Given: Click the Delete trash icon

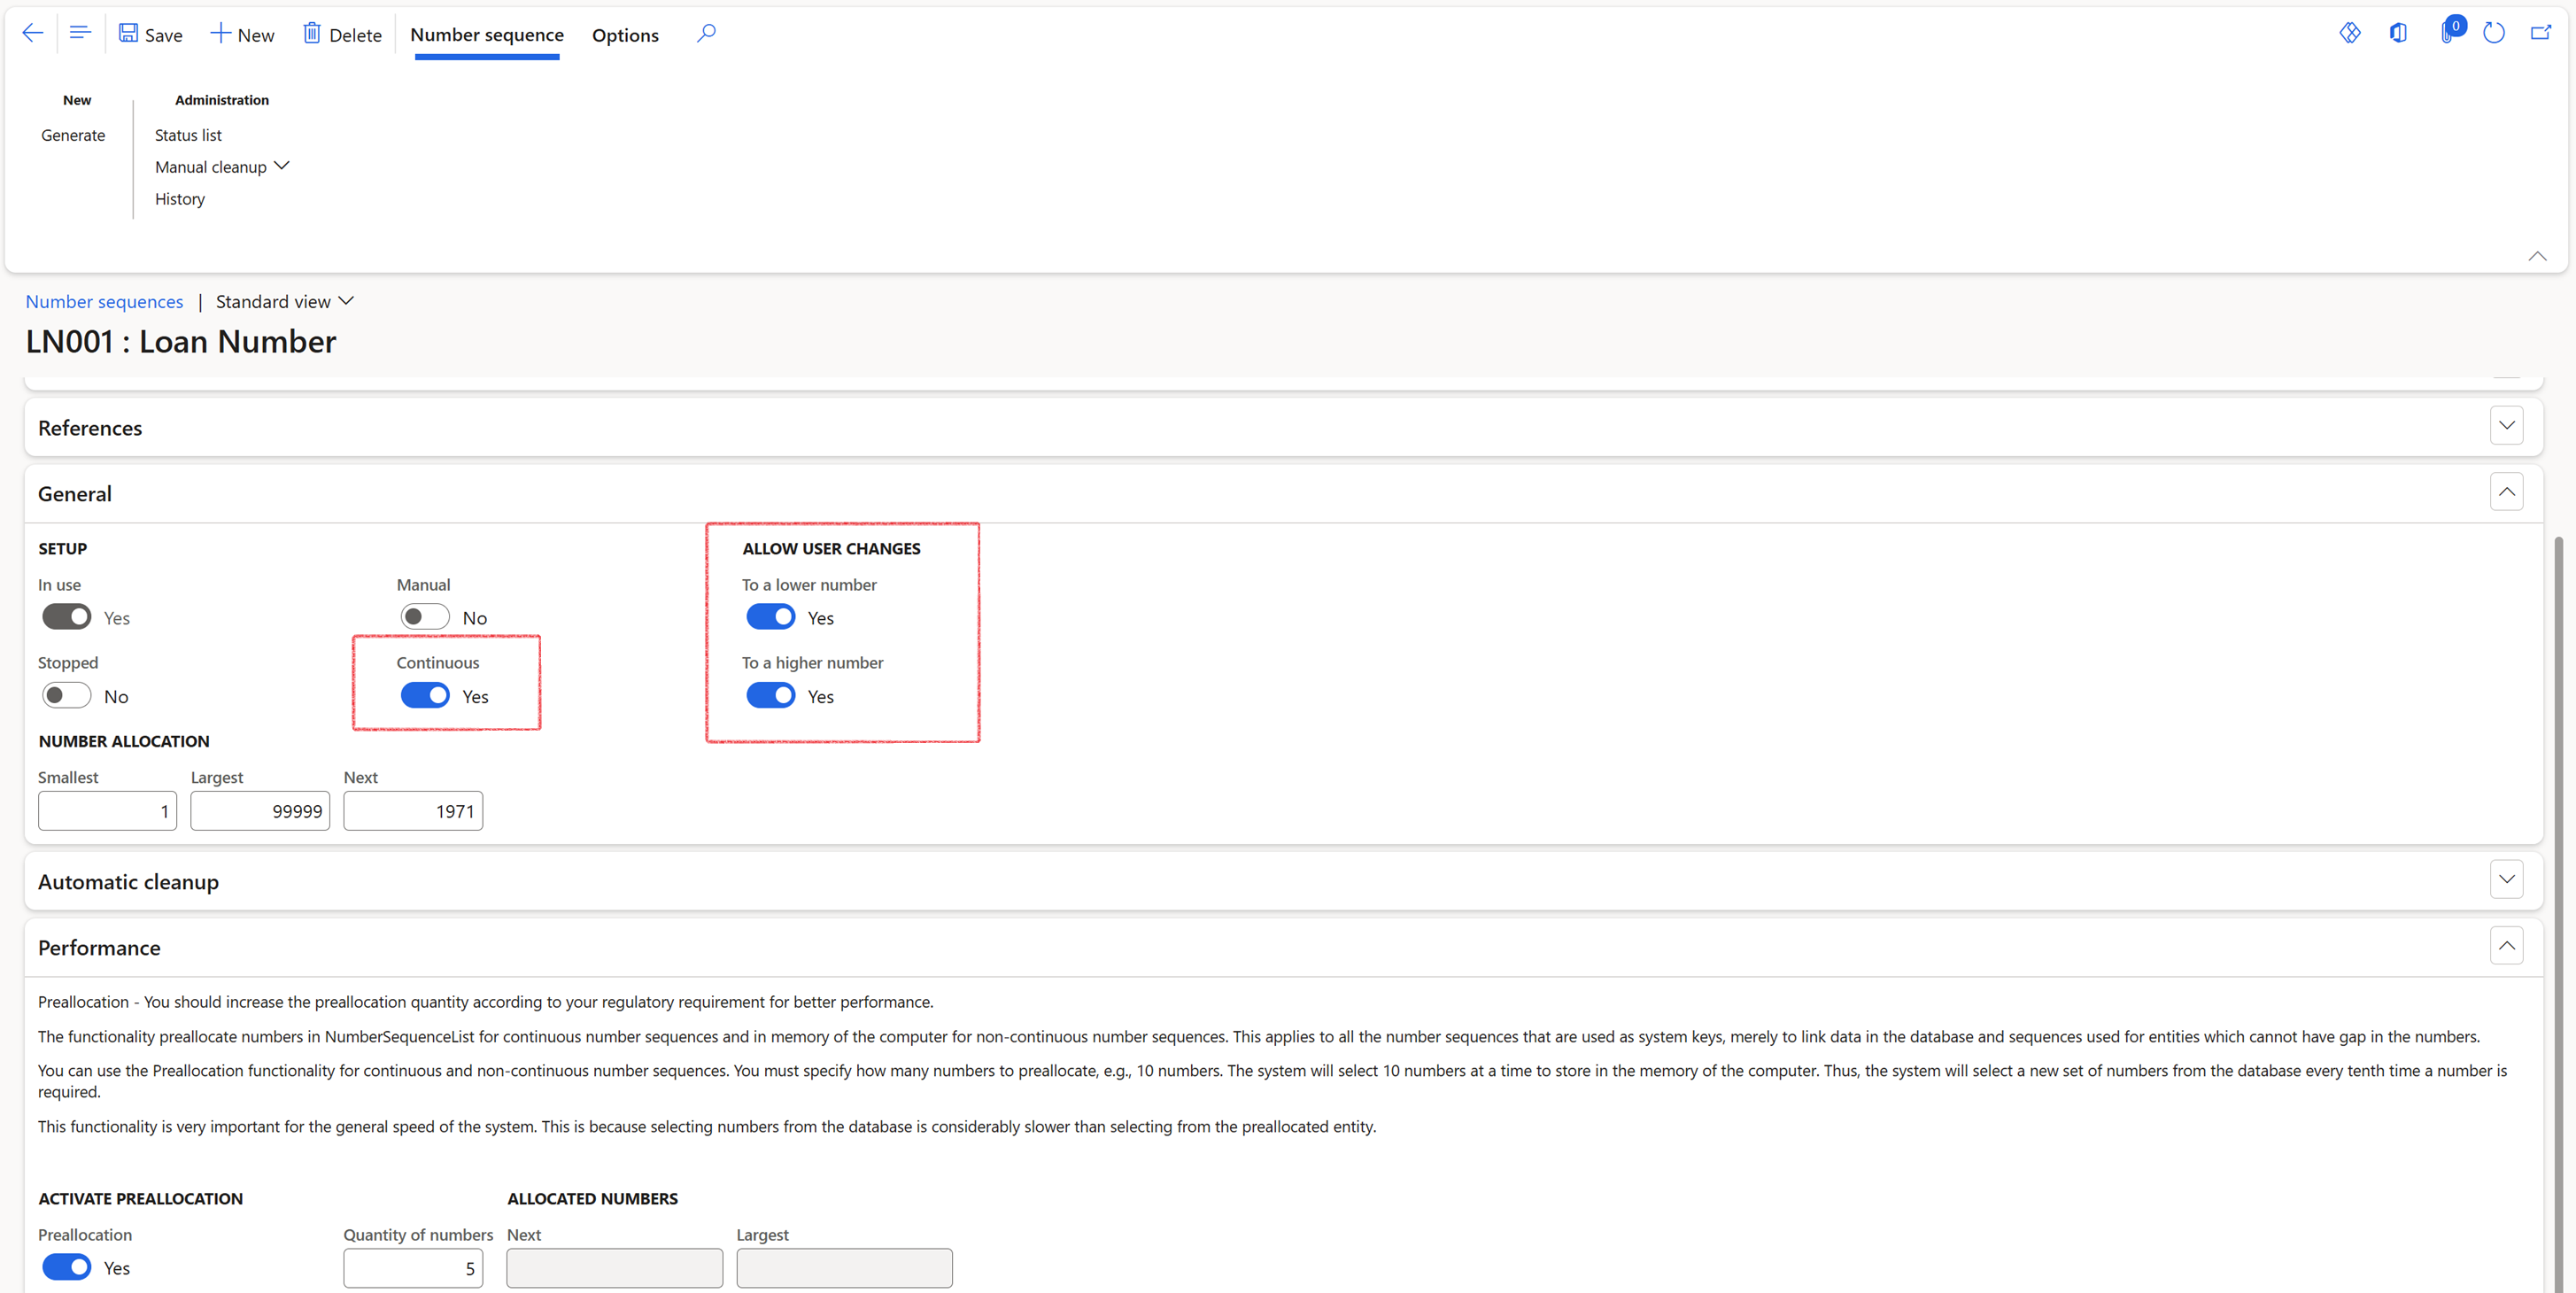Looking at the screenshot, I should 312,34.
